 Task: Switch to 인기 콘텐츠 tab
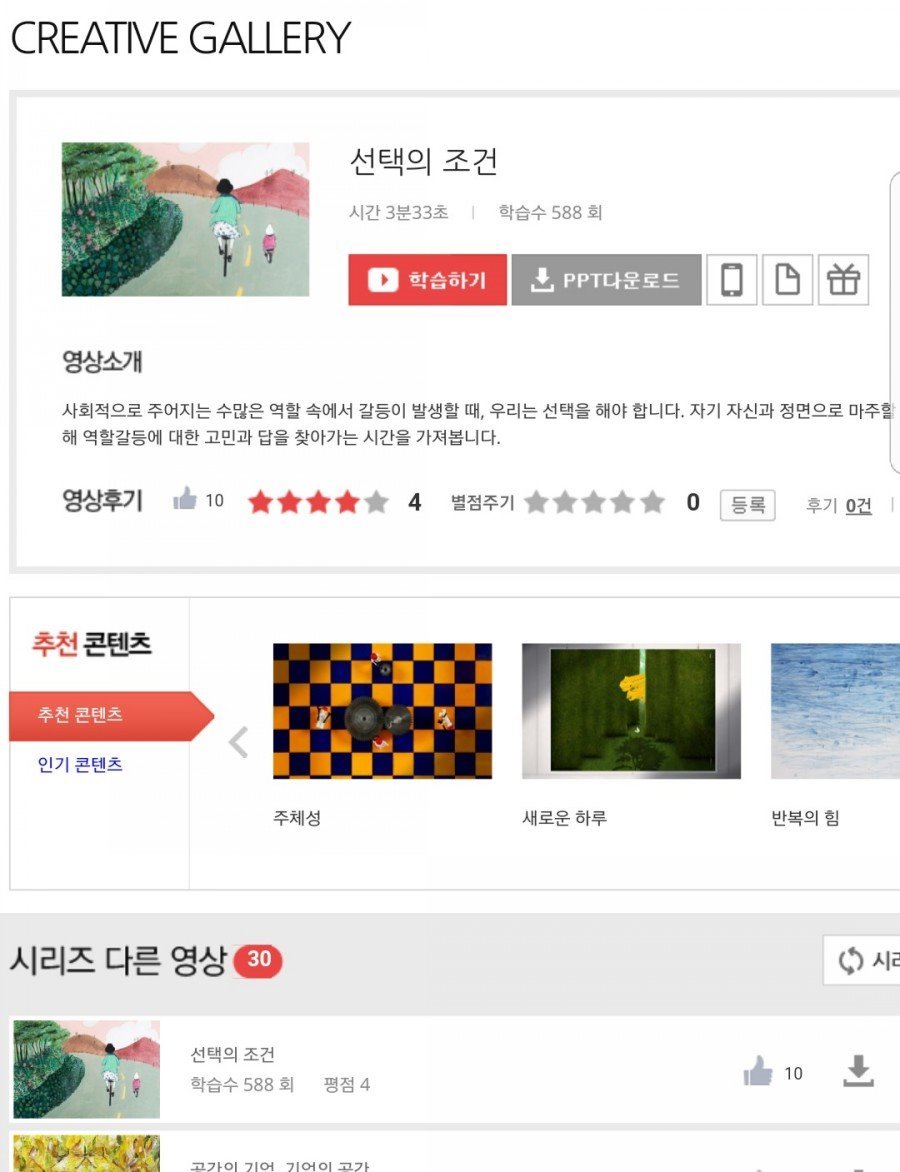point(80,764)
